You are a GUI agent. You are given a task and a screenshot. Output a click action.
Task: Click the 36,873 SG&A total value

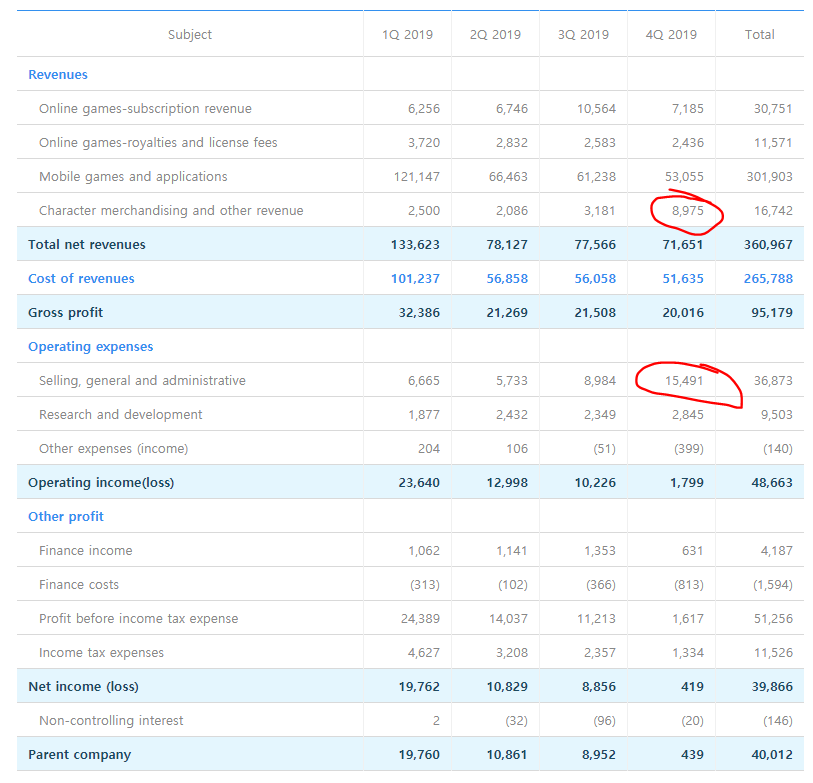click(773, 381)
